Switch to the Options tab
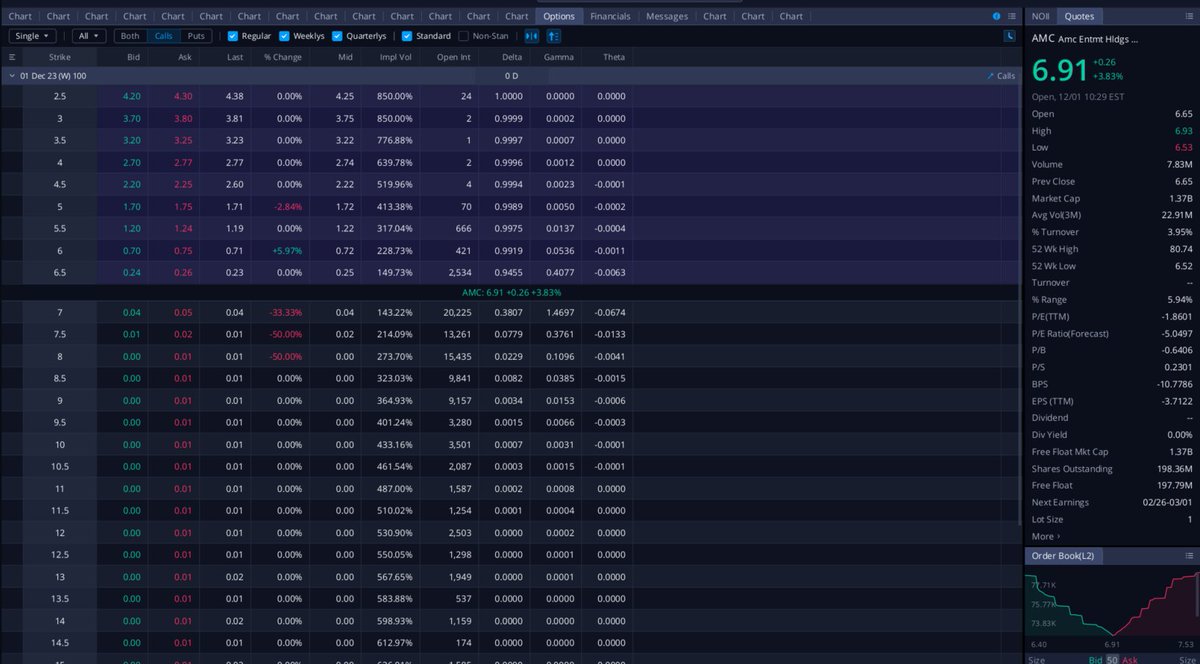 (x=559, y=16)
